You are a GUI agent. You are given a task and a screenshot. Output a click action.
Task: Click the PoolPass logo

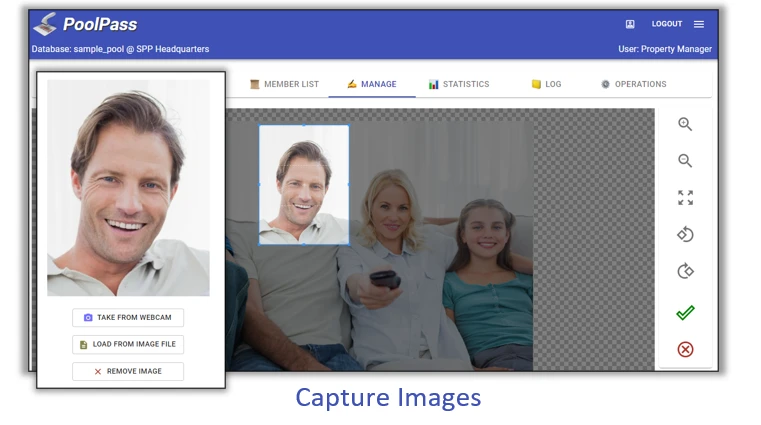click(x=86, y=24)
